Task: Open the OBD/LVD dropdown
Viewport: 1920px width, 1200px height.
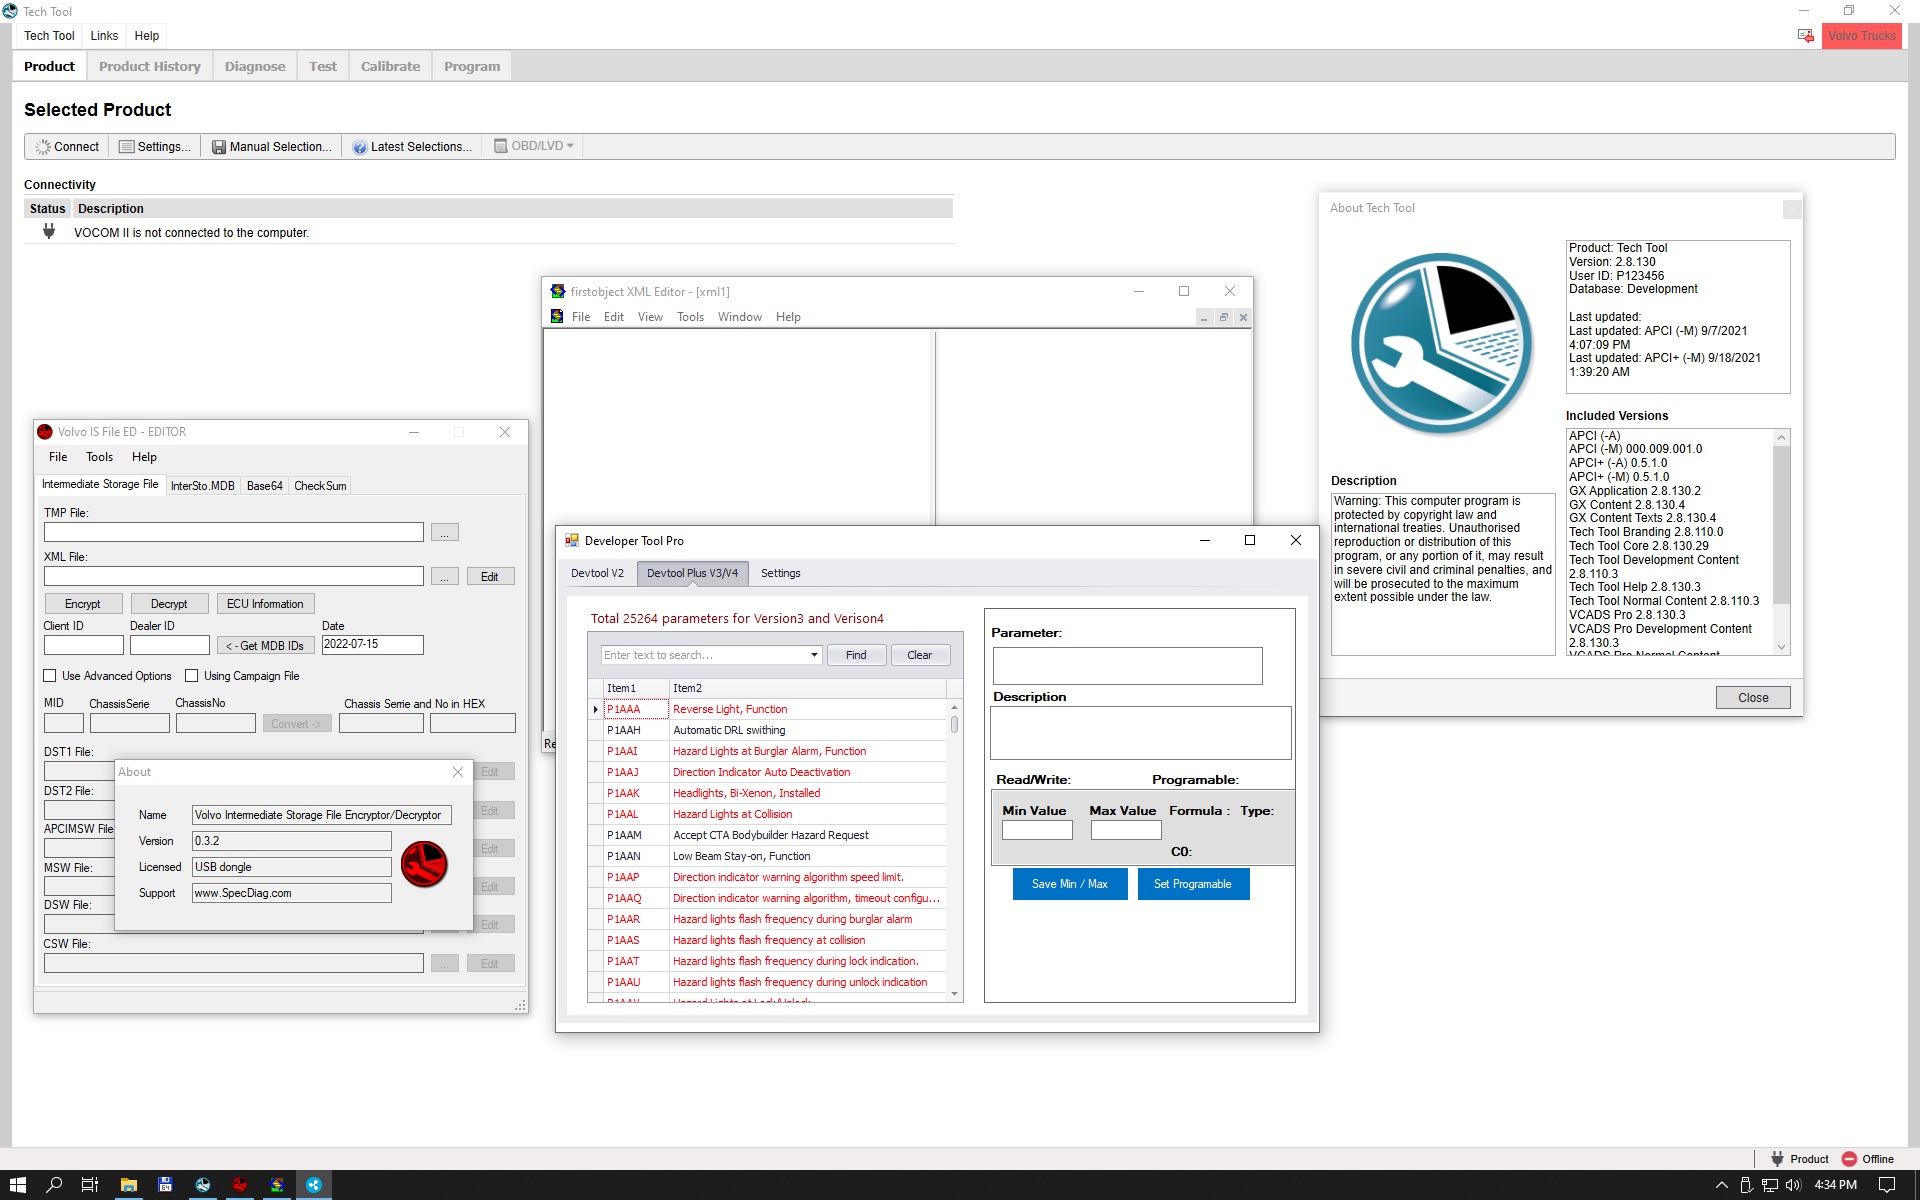Action: click(570, 146)
